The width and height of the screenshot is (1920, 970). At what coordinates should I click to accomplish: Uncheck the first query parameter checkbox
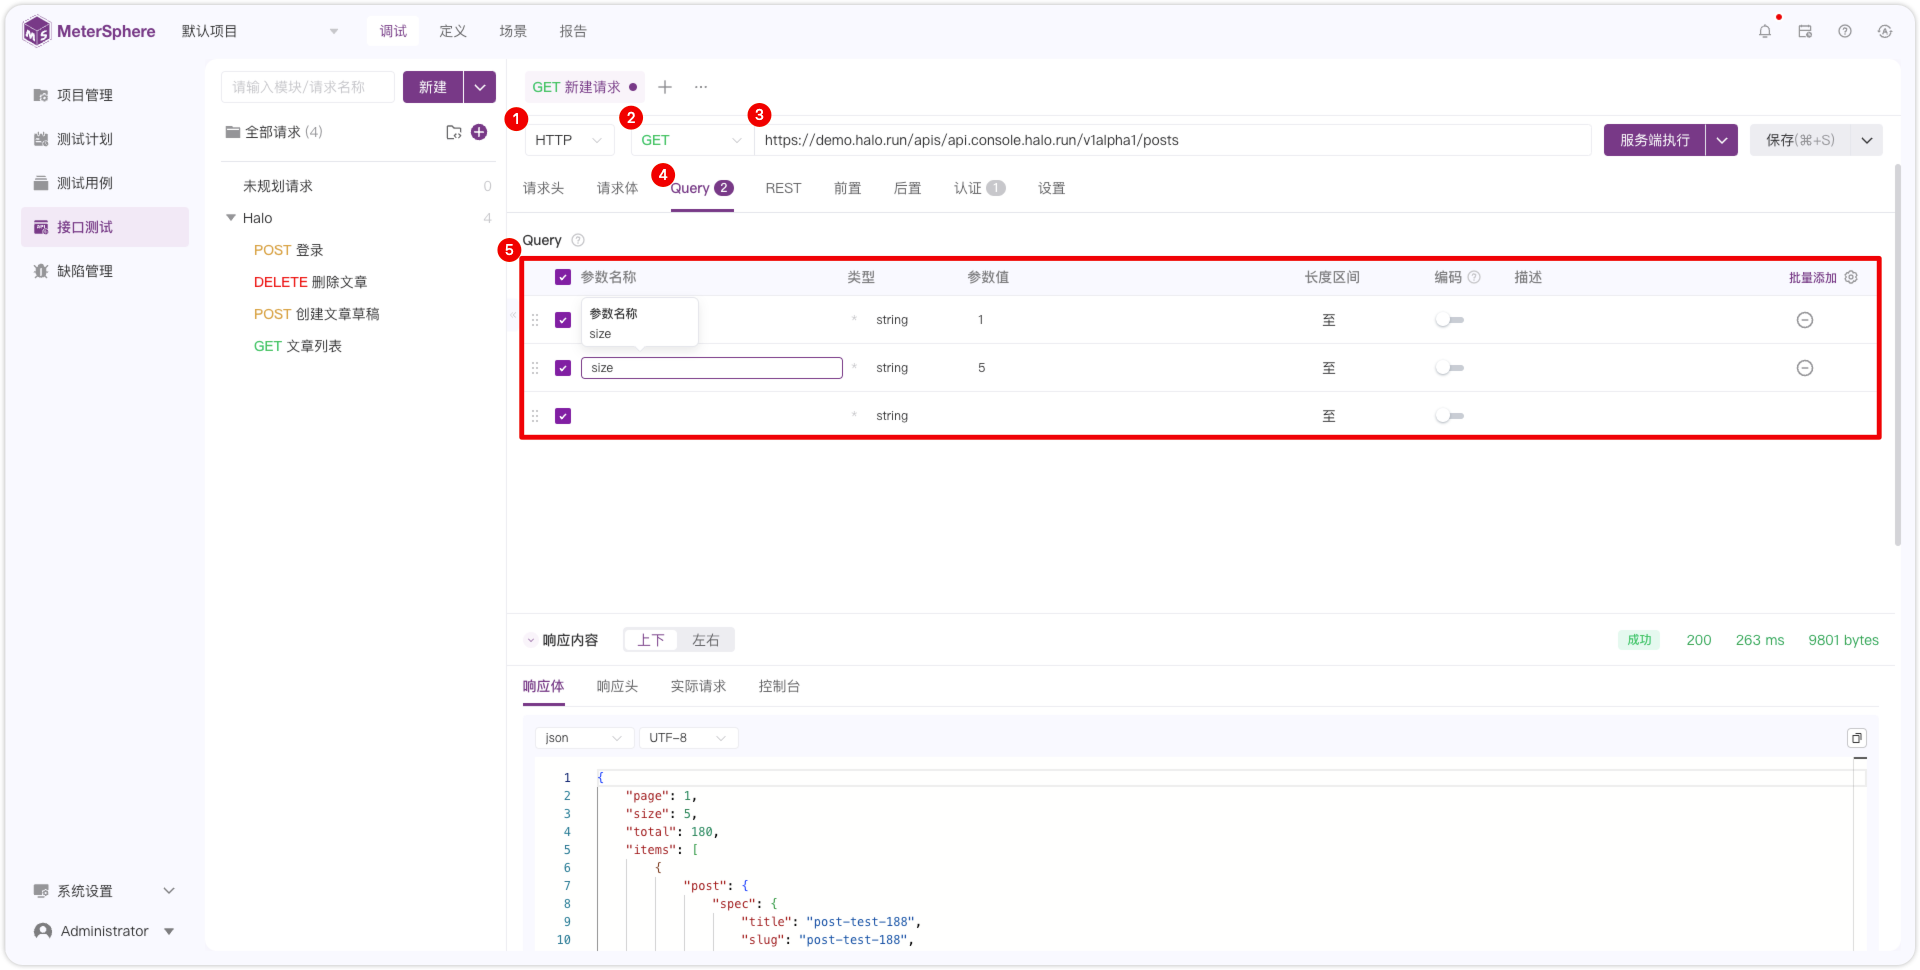point(563,320)
